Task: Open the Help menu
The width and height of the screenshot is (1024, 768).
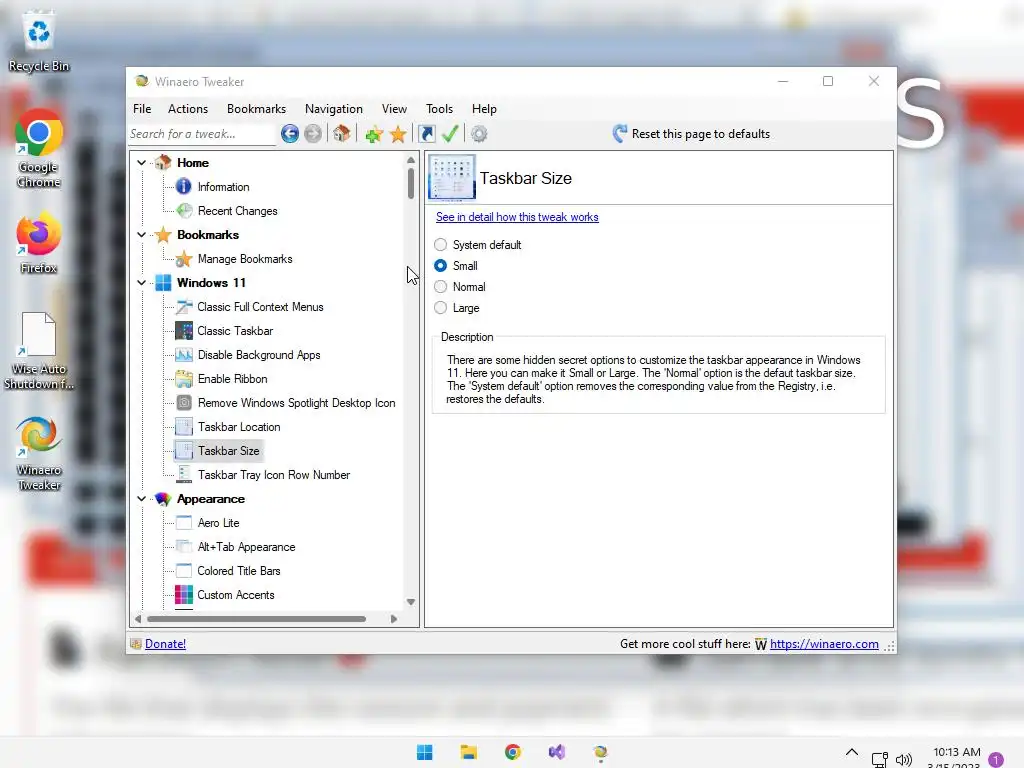Action: (x=485, y=109)
